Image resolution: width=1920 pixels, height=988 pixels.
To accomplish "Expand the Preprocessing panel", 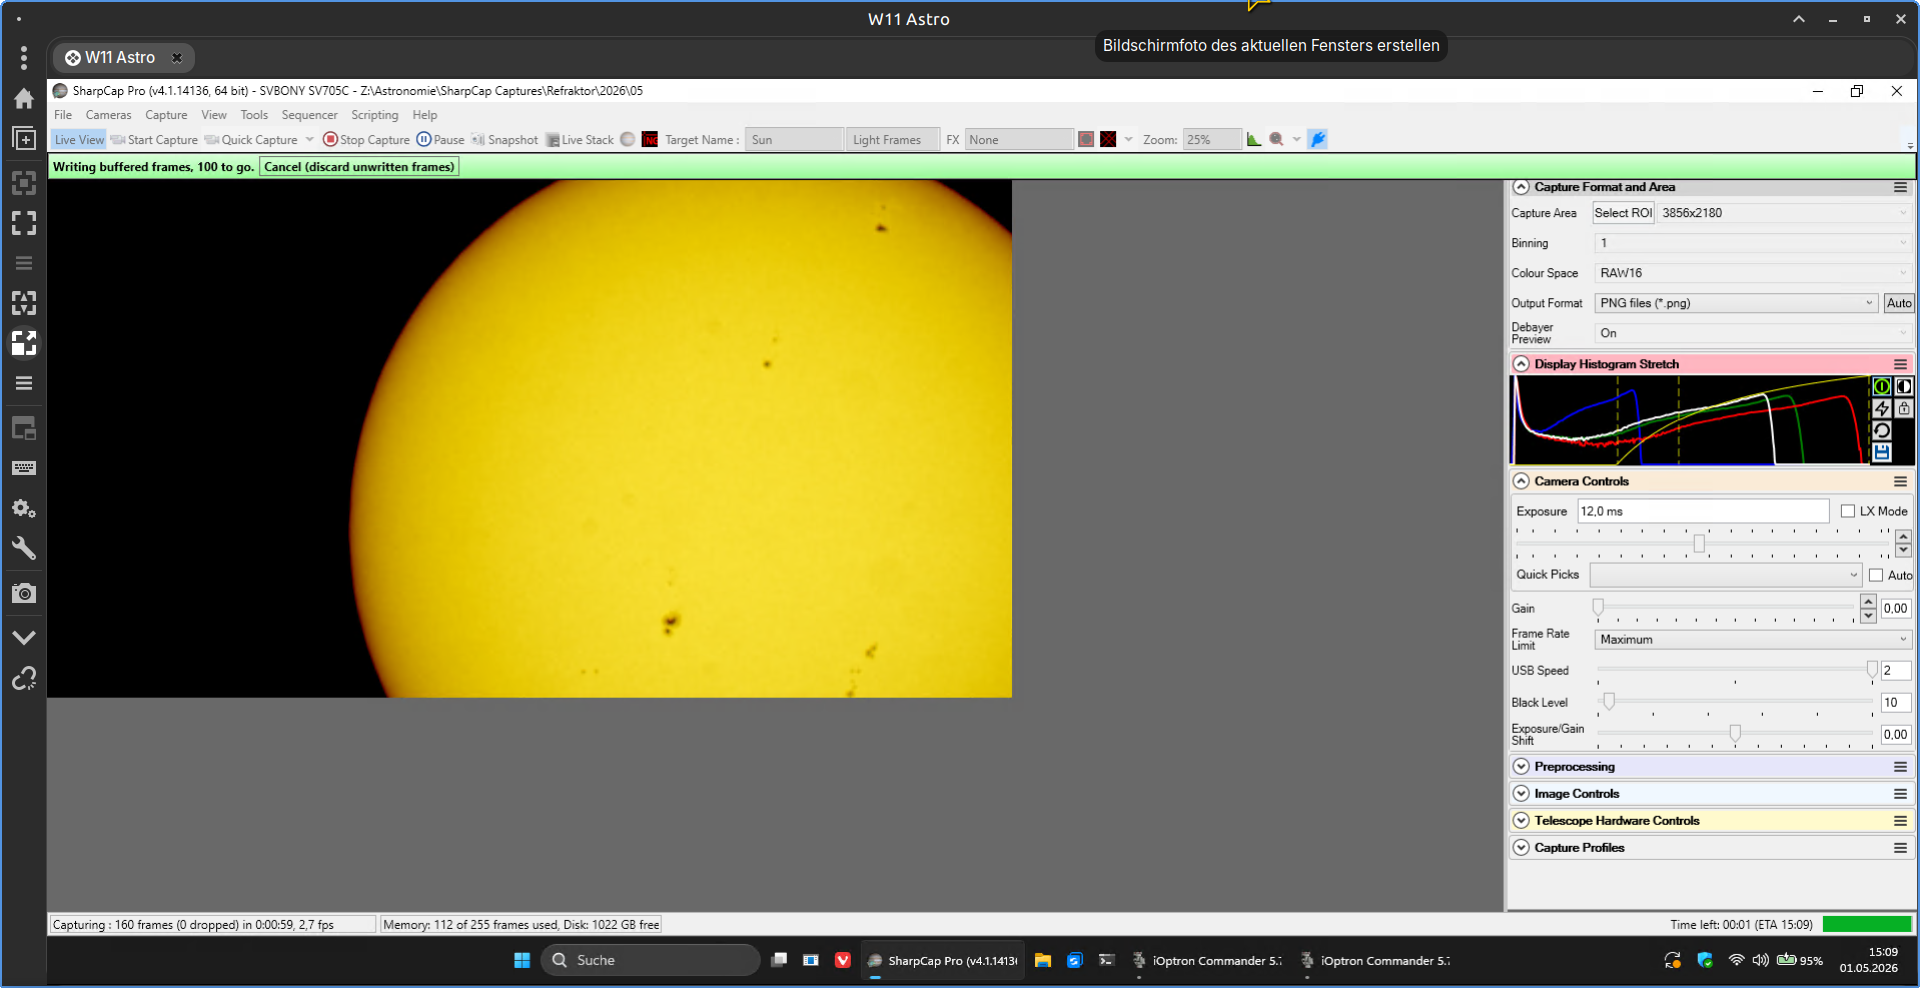I will pyautogui.click(x=1521, y=767).
